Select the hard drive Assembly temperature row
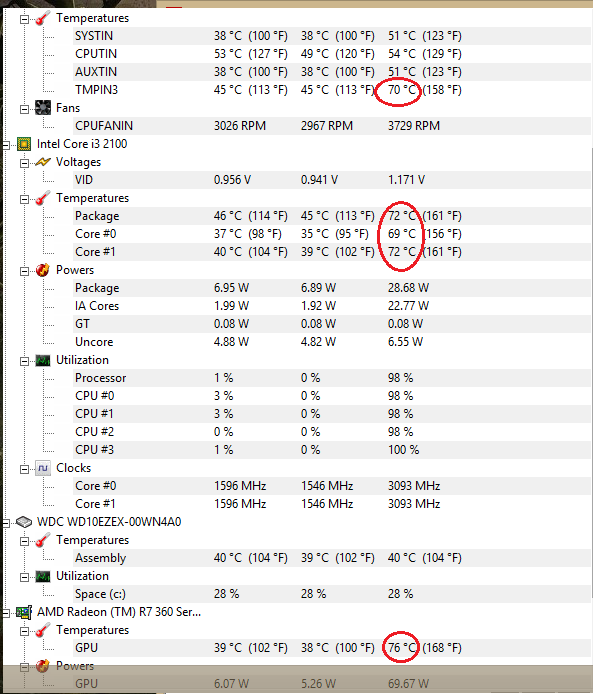Image resolution: width=593 pixels, height=694 pixels. point(332,558)
